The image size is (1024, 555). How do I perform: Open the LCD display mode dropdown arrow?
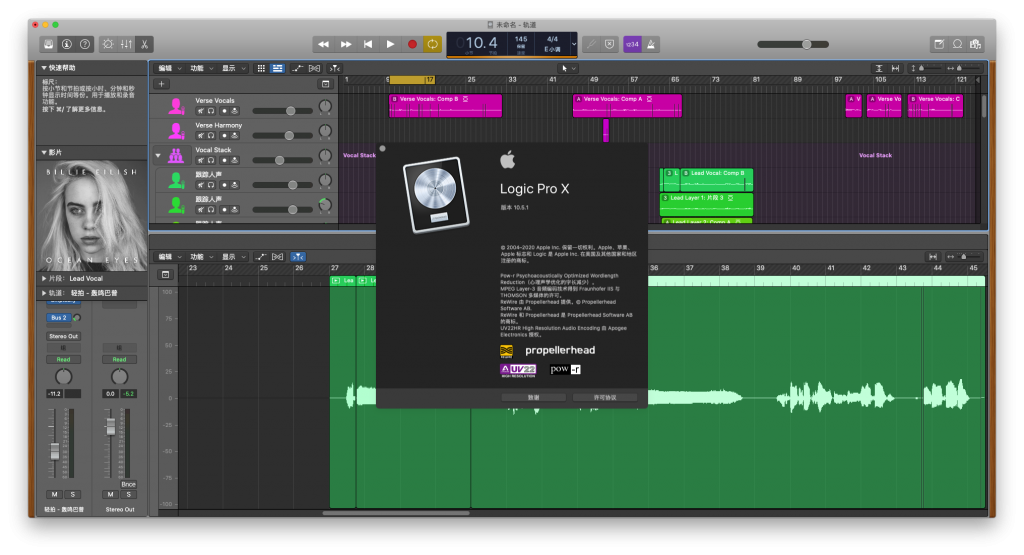(x=573, y=44)
